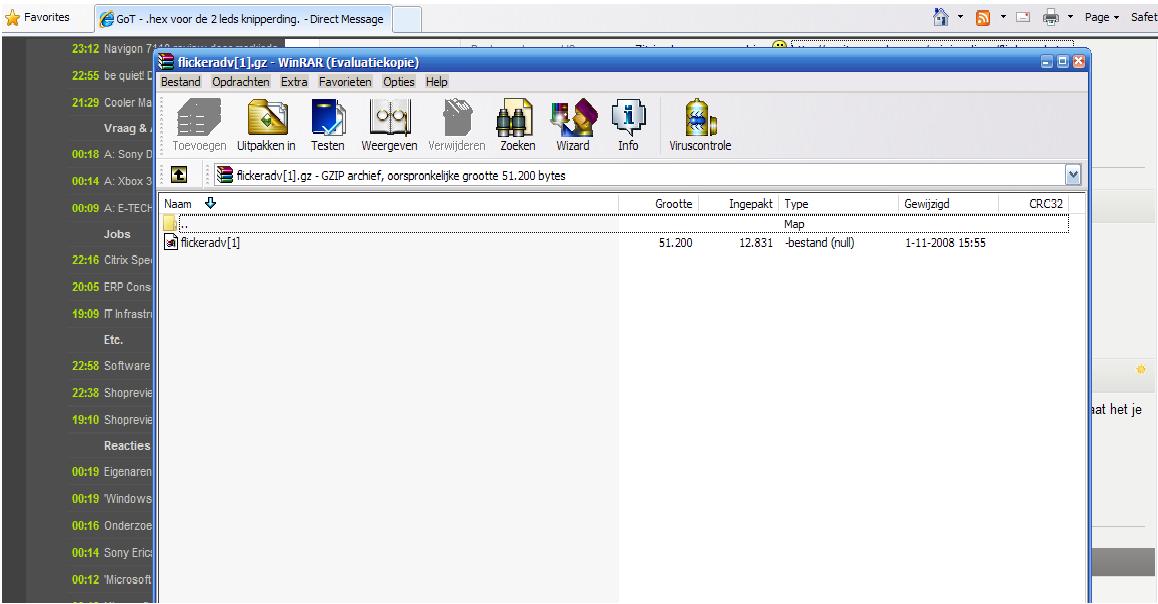Open the Opdrachten menu
The height and width of the screenshot is (604, 1158).
coord(241,82)
